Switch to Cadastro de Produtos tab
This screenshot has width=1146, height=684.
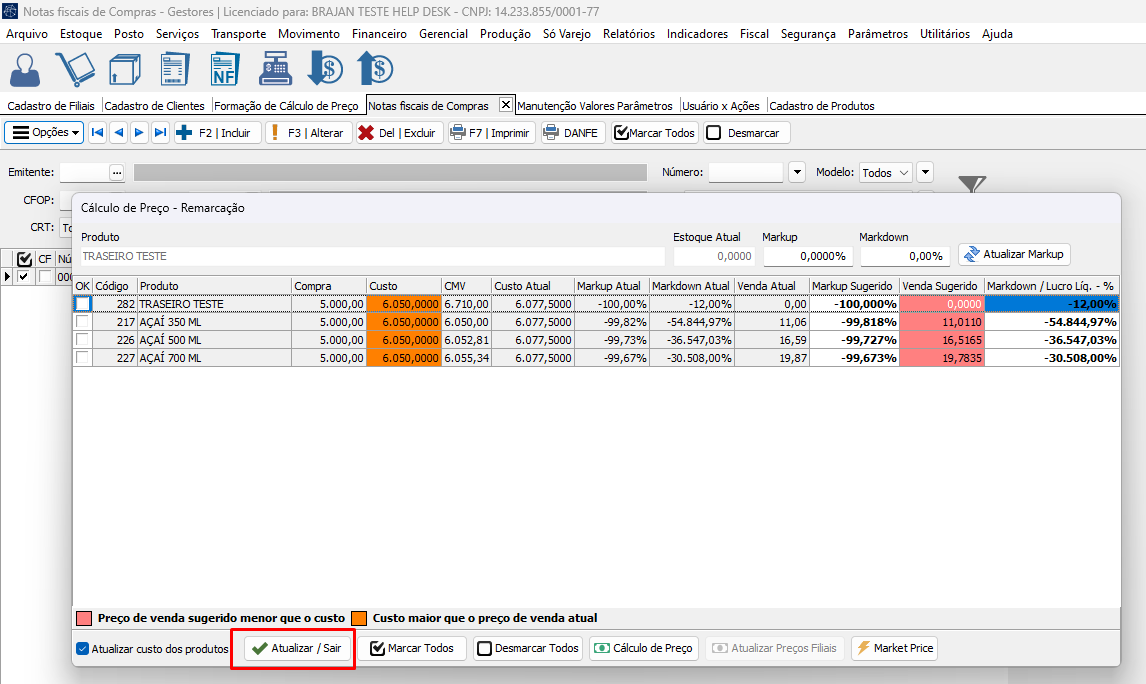pyautogui.click(x=821, y=105)
